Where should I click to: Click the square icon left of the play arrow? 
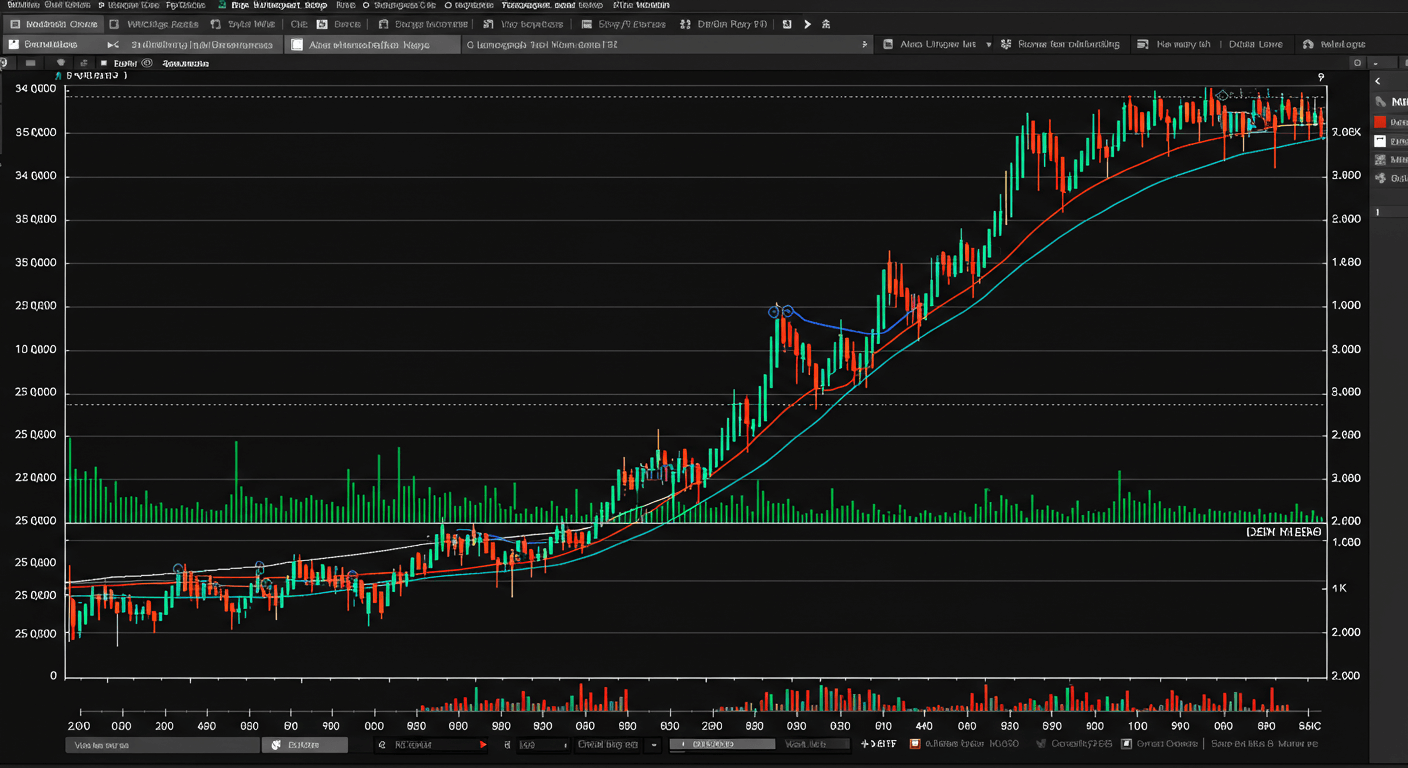click(x=787, y=24)
